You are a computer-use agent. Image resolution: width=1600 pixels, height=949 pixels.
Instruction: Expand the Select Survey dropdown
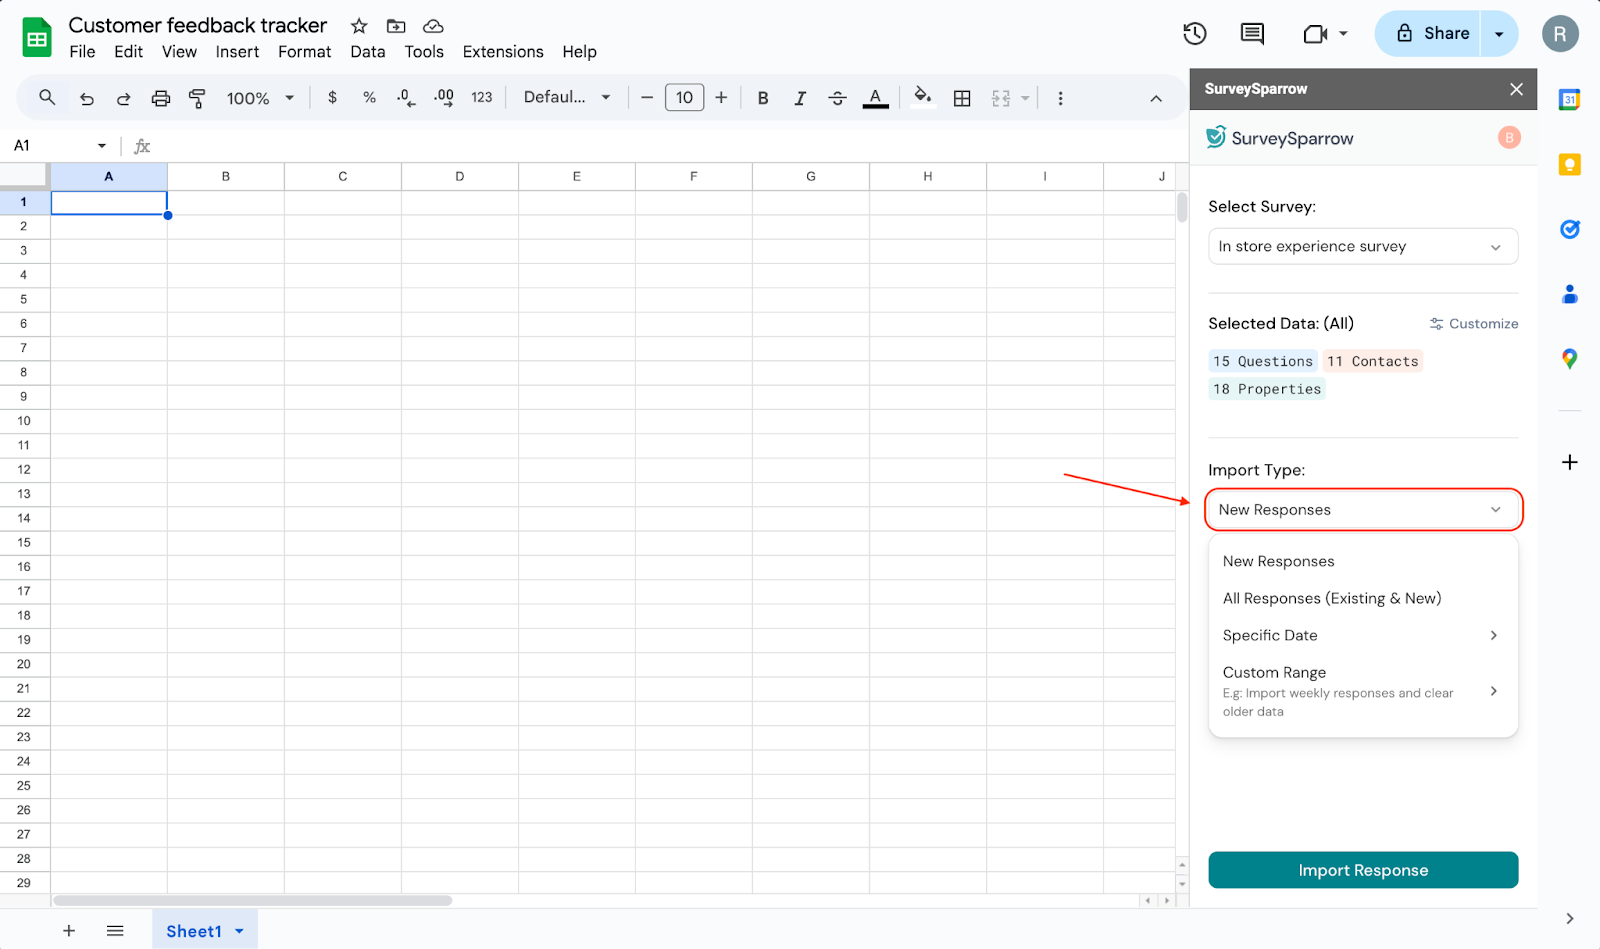1362,247
